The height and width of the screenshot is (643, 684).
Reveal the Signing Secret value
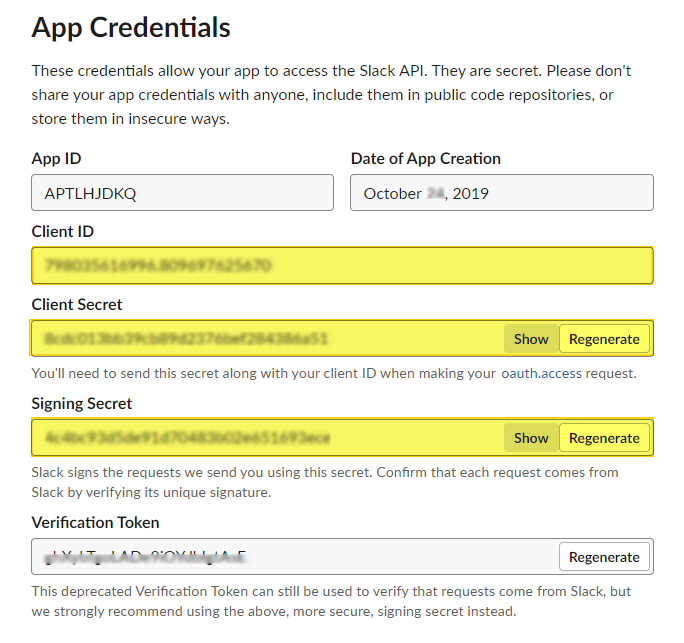pos(531,438)
